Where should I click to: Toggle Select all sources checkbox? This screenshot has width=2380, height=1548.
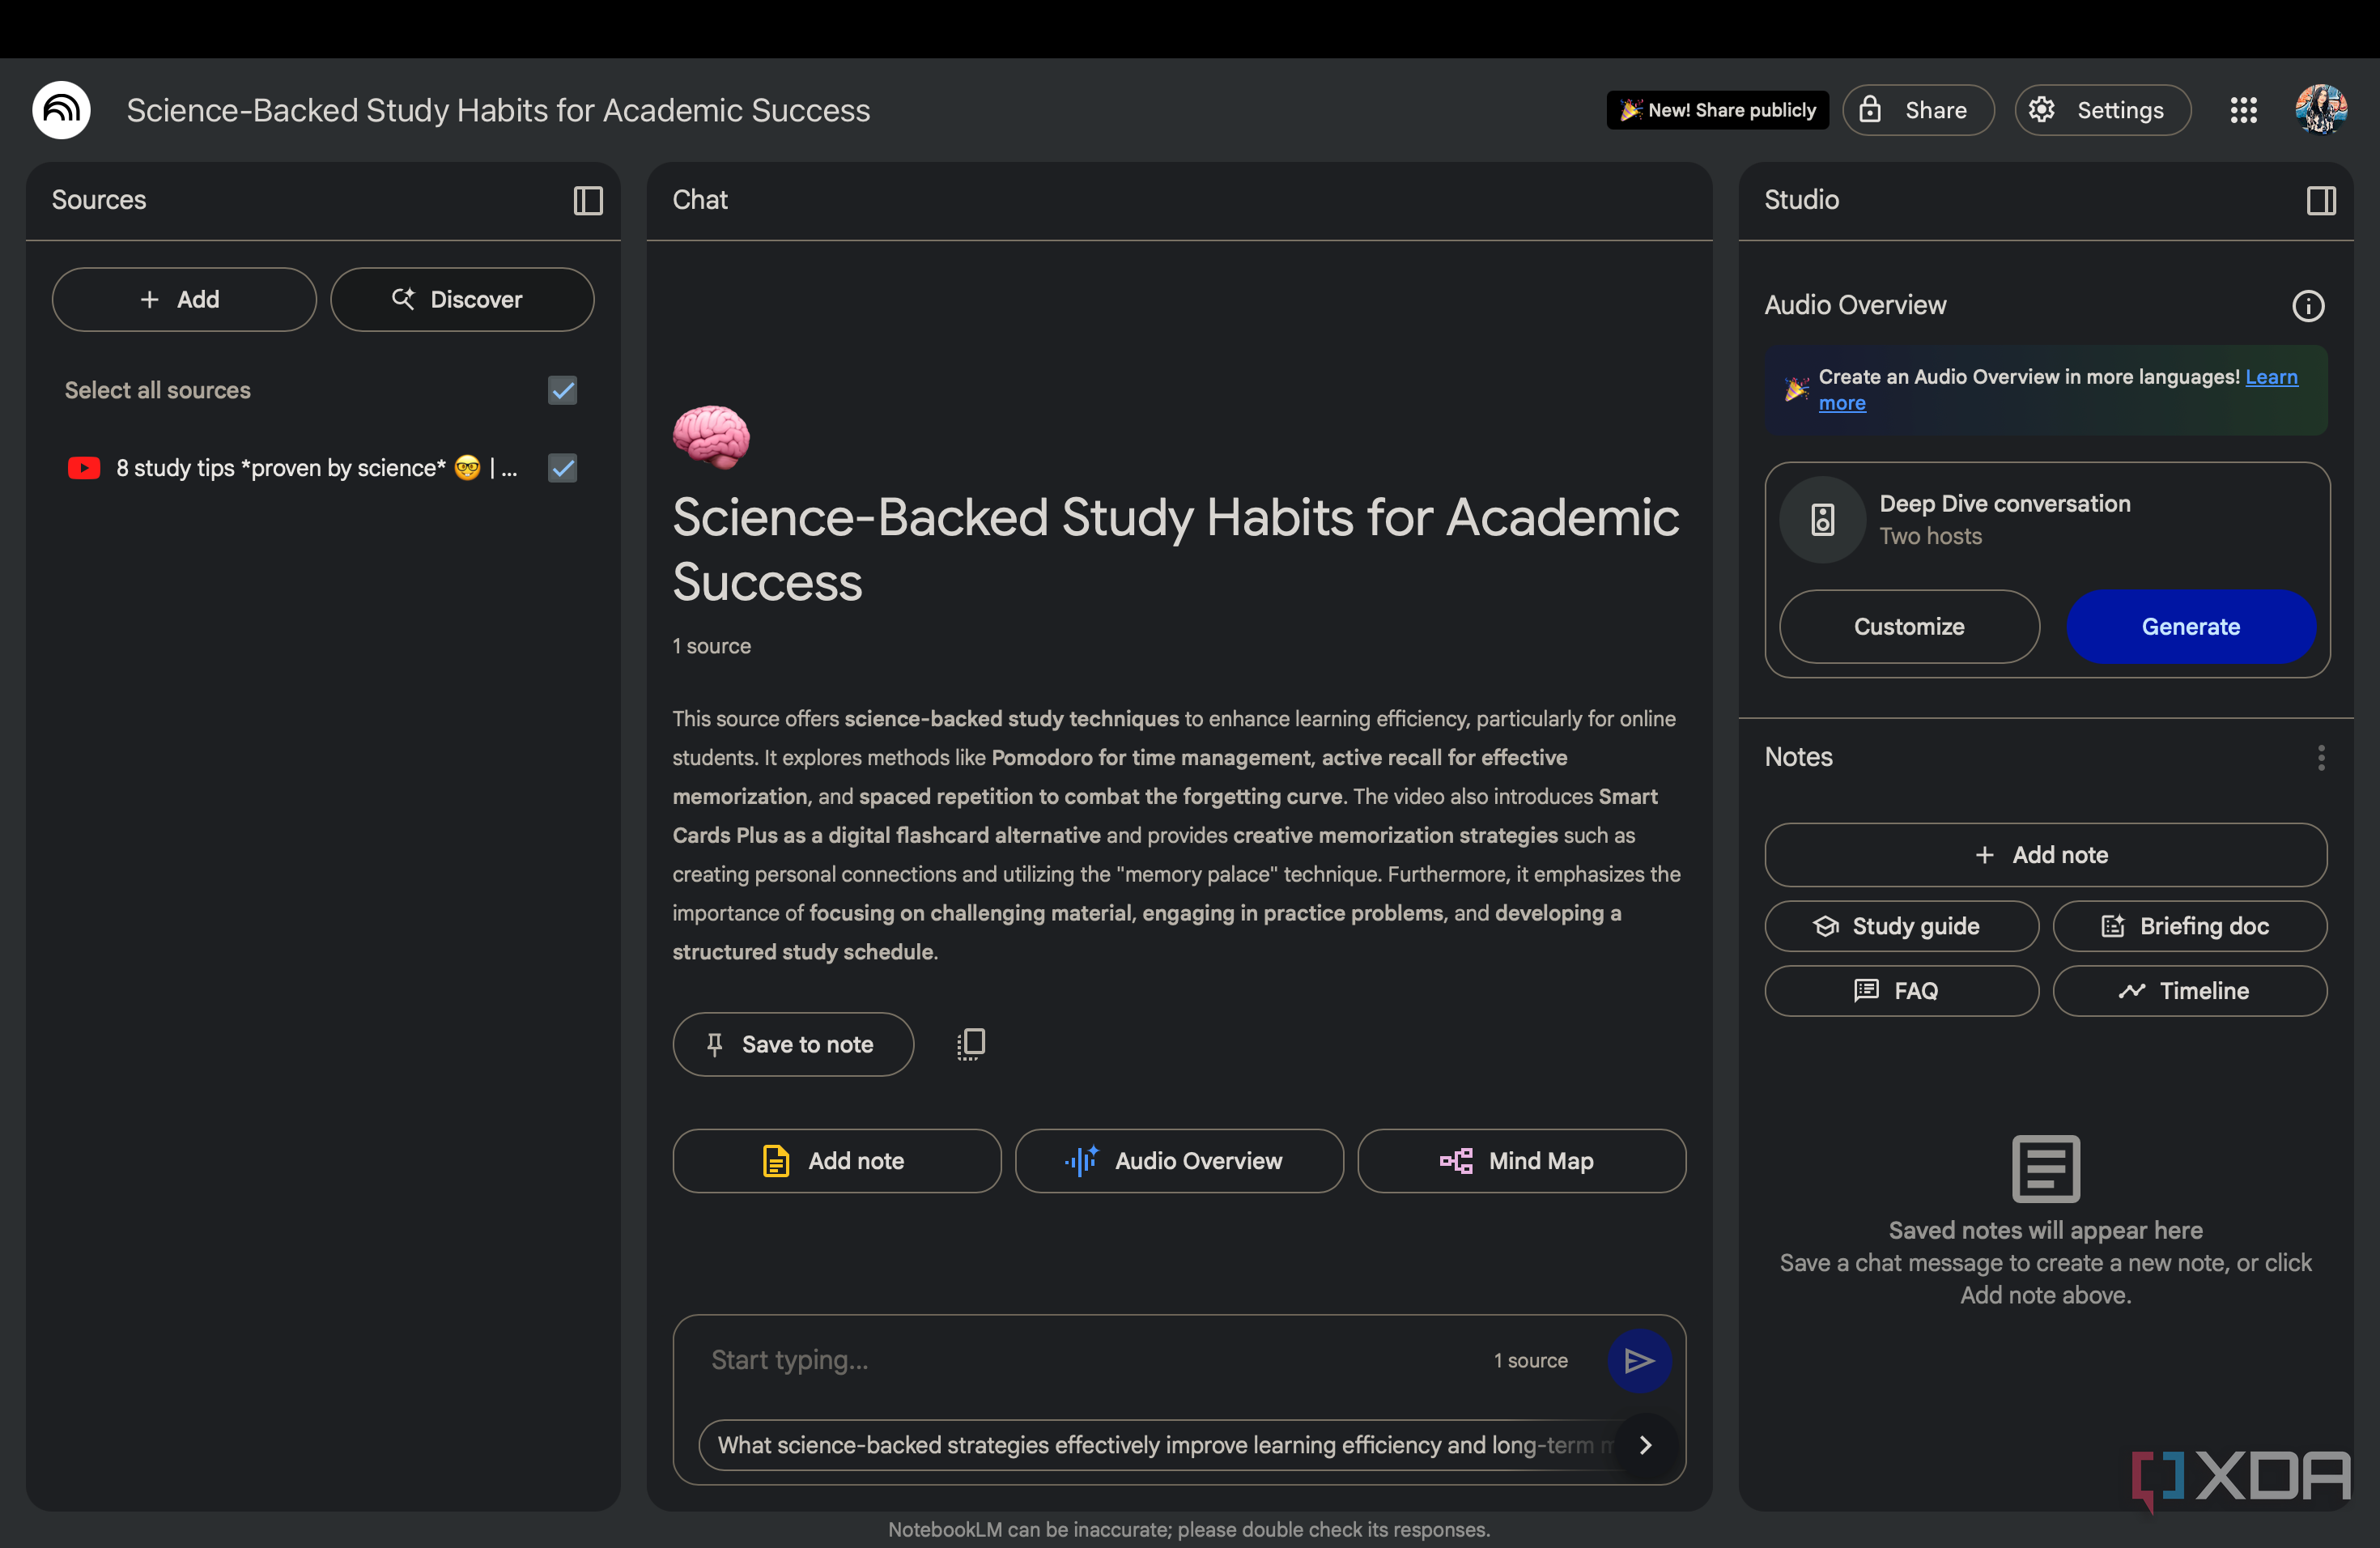[563, 390]
